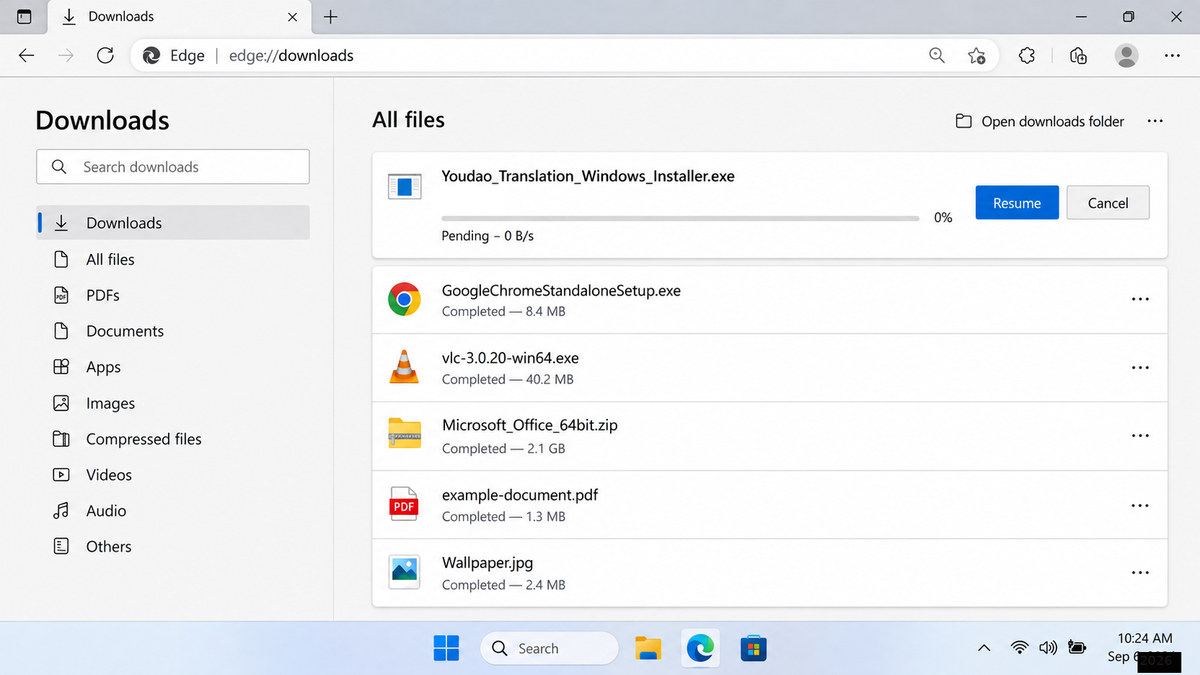
Task: Click the VLC cone icon
Action: [404, 367]
